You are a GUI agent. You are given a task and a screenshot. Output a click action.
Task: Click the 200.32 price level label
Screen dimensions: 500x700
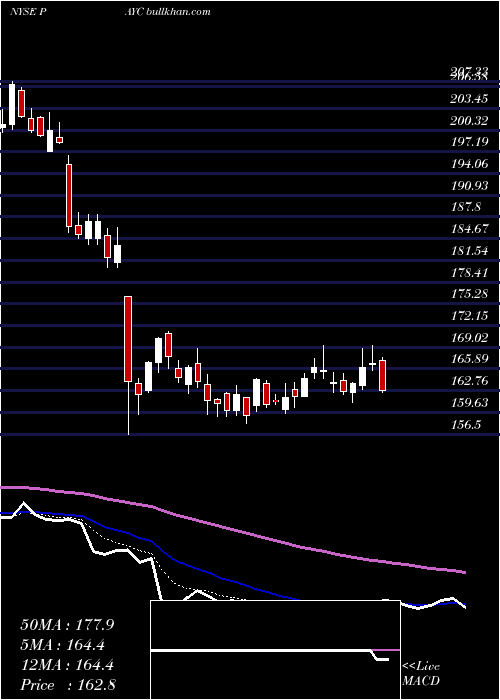coord(469,121)
